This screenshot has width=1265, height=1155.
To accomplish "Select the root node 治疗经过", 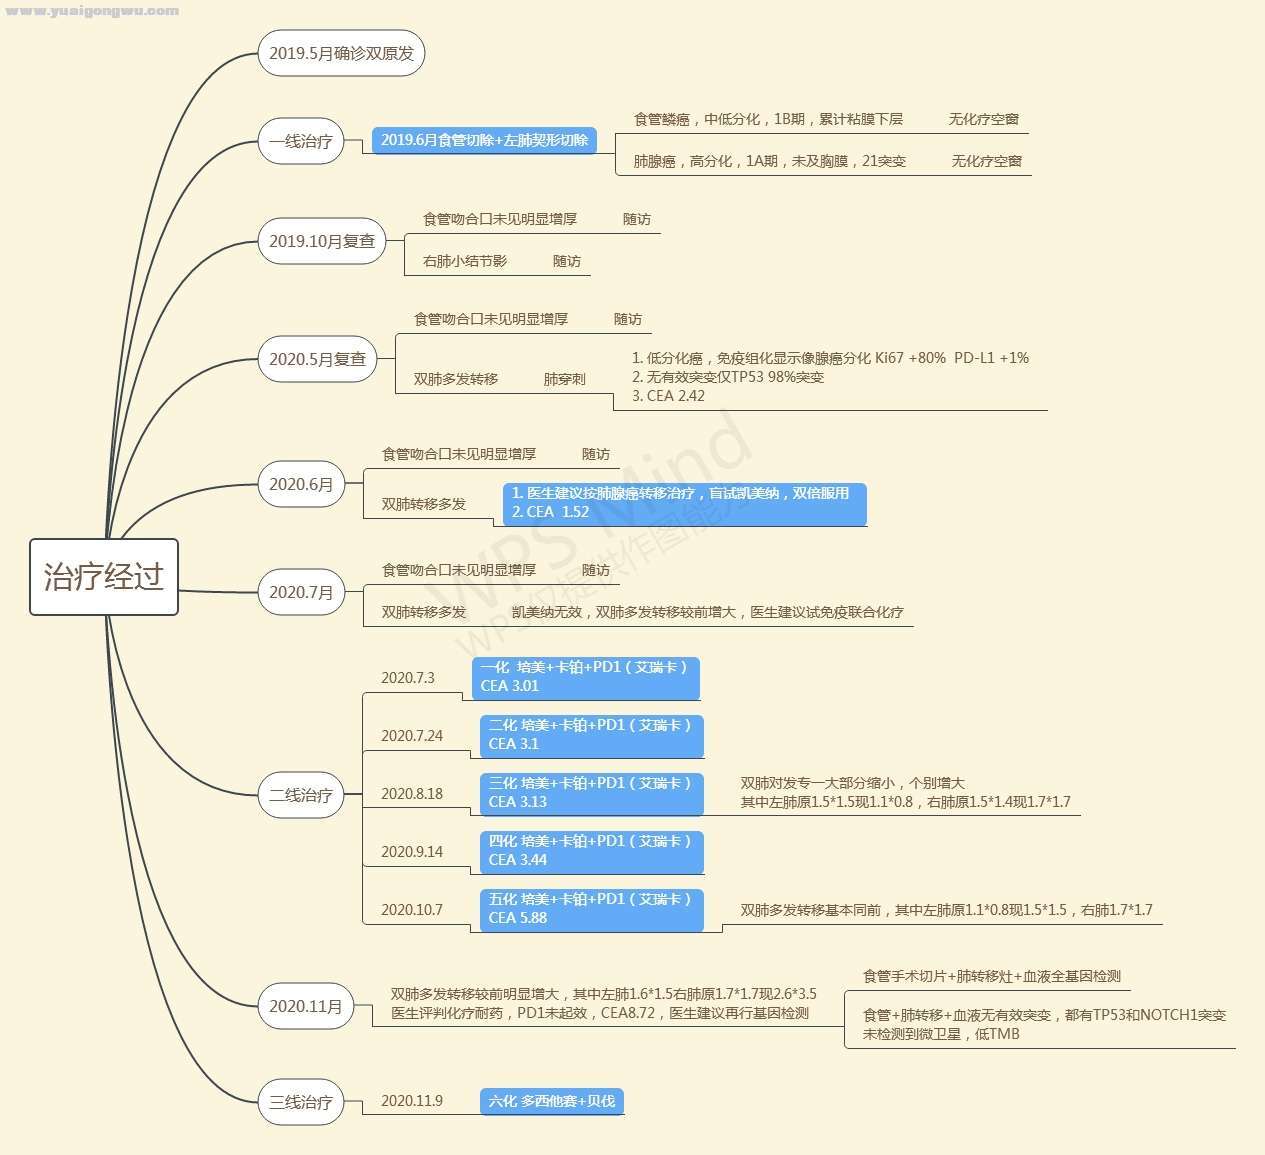I will click(104, 577).
